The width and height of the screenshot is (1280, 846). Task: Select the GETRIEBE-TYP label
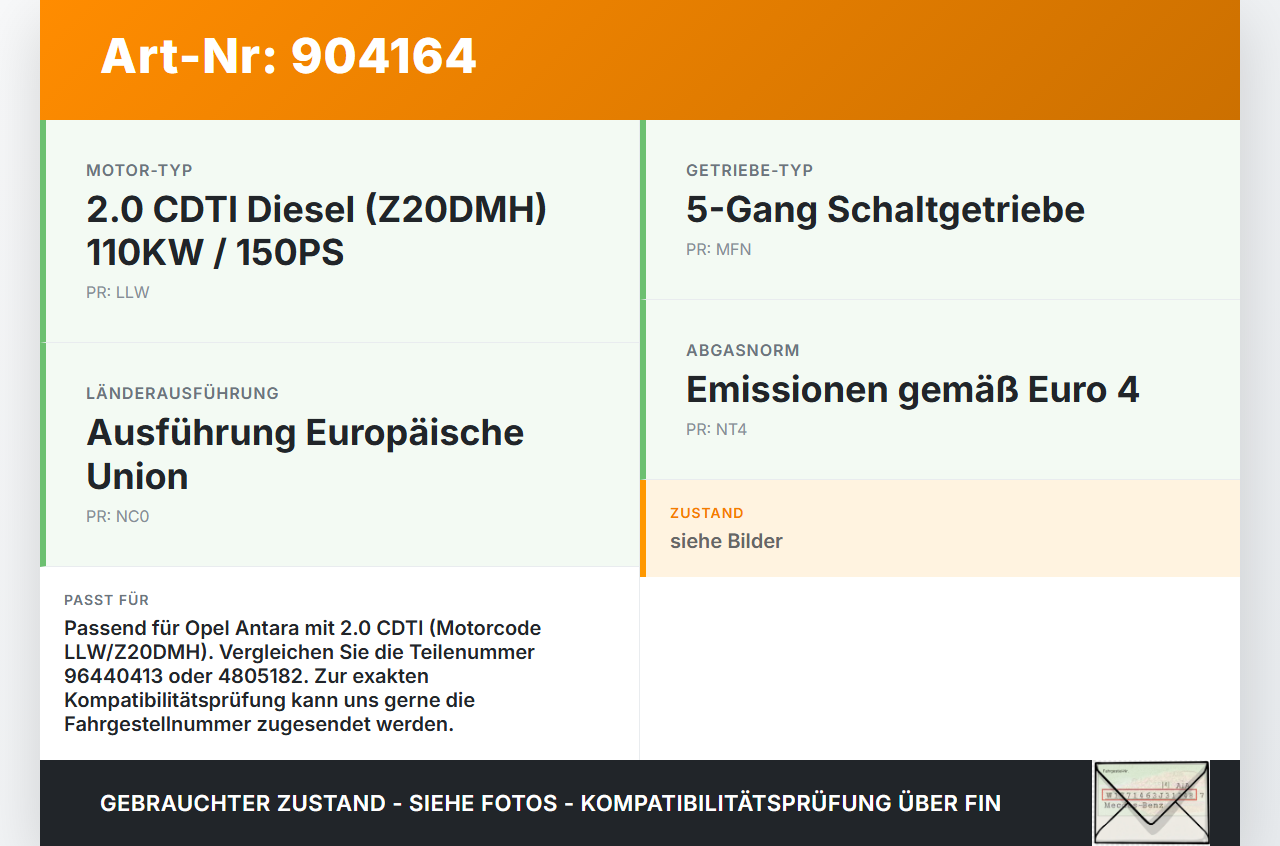point(749,170)
